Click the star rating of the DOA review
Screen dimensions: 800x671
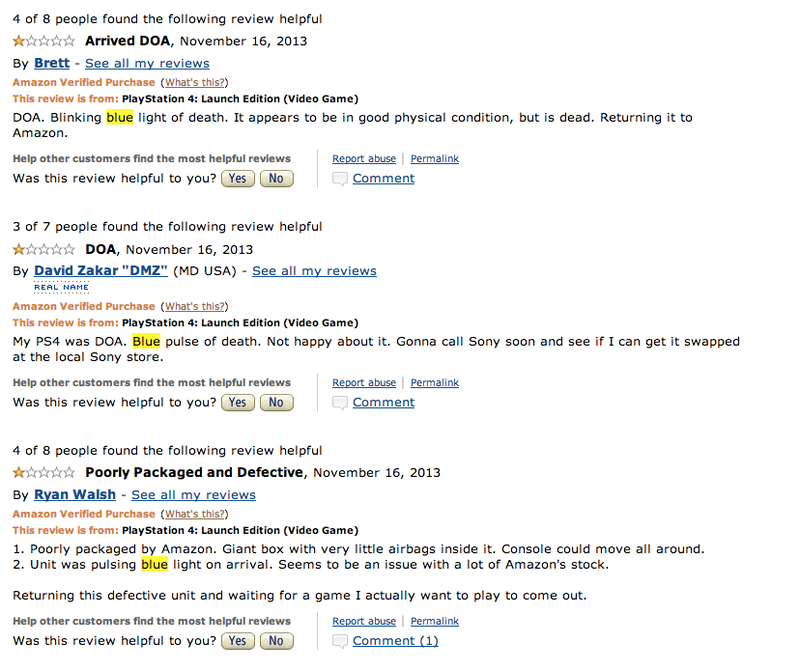click(44, 250)
